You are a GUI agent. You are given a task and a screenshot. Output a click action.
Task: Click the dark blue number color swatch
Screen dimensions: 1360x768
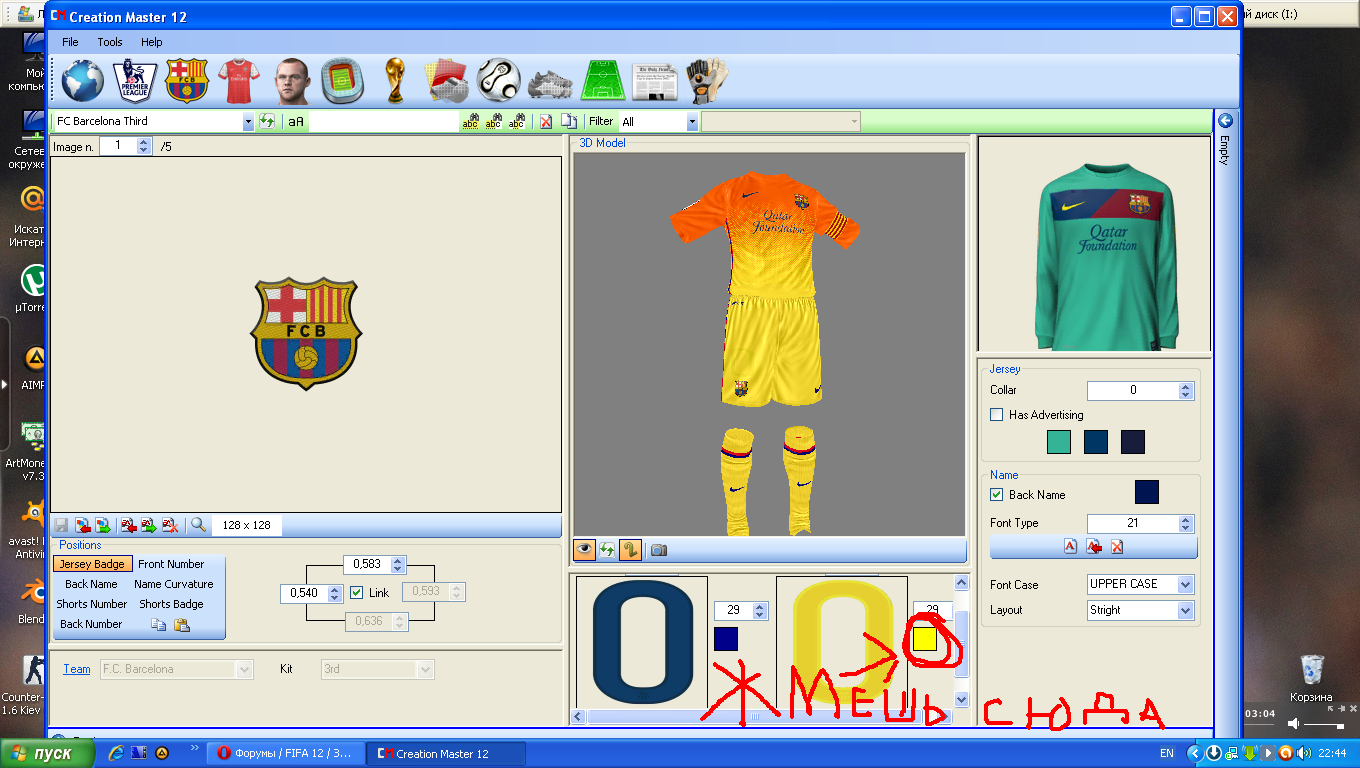[726, 638]
